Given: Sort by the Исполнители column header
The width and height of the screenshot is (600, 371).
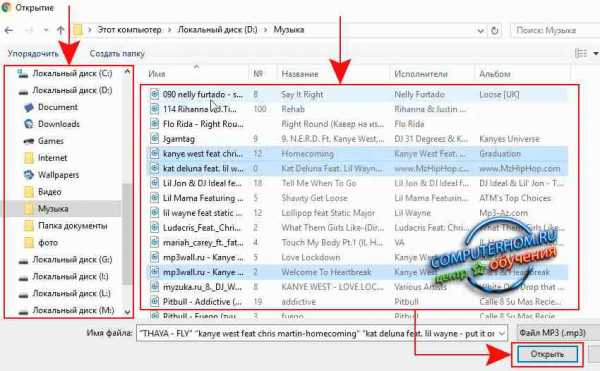Looking at the screenshot, I should tap(421, 74).
